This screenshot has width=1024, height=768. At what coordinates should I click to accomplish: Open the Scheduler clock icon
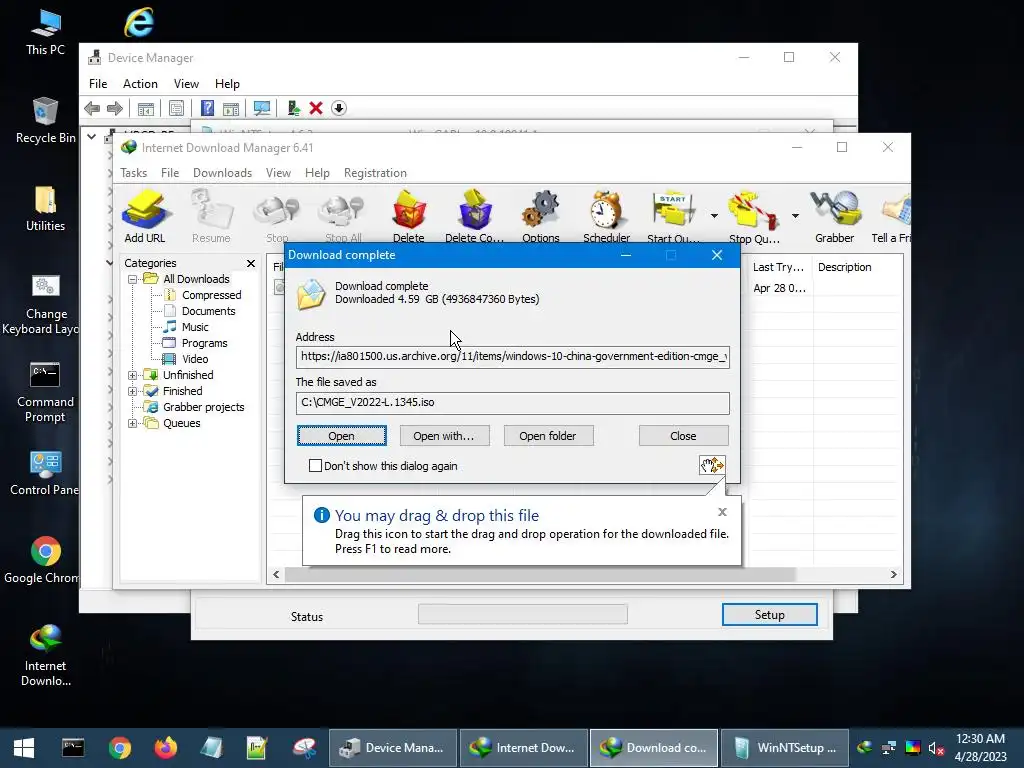click(x=606, y=216)
